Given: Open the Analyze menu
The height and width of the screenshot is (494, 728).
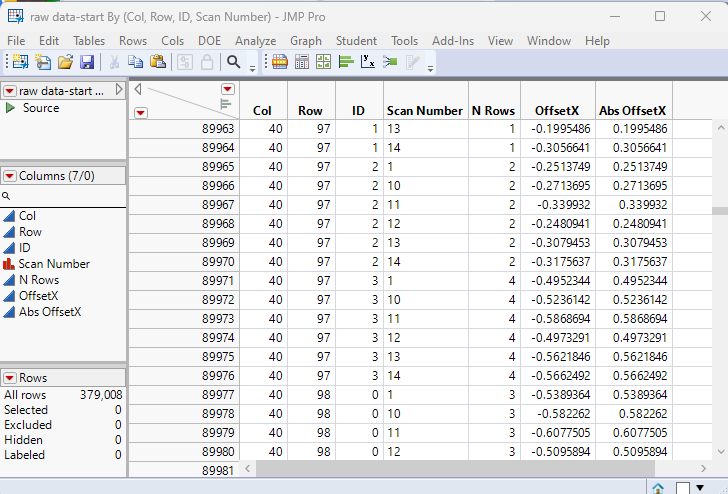Looking at the screenshot, I should (255, 41).
